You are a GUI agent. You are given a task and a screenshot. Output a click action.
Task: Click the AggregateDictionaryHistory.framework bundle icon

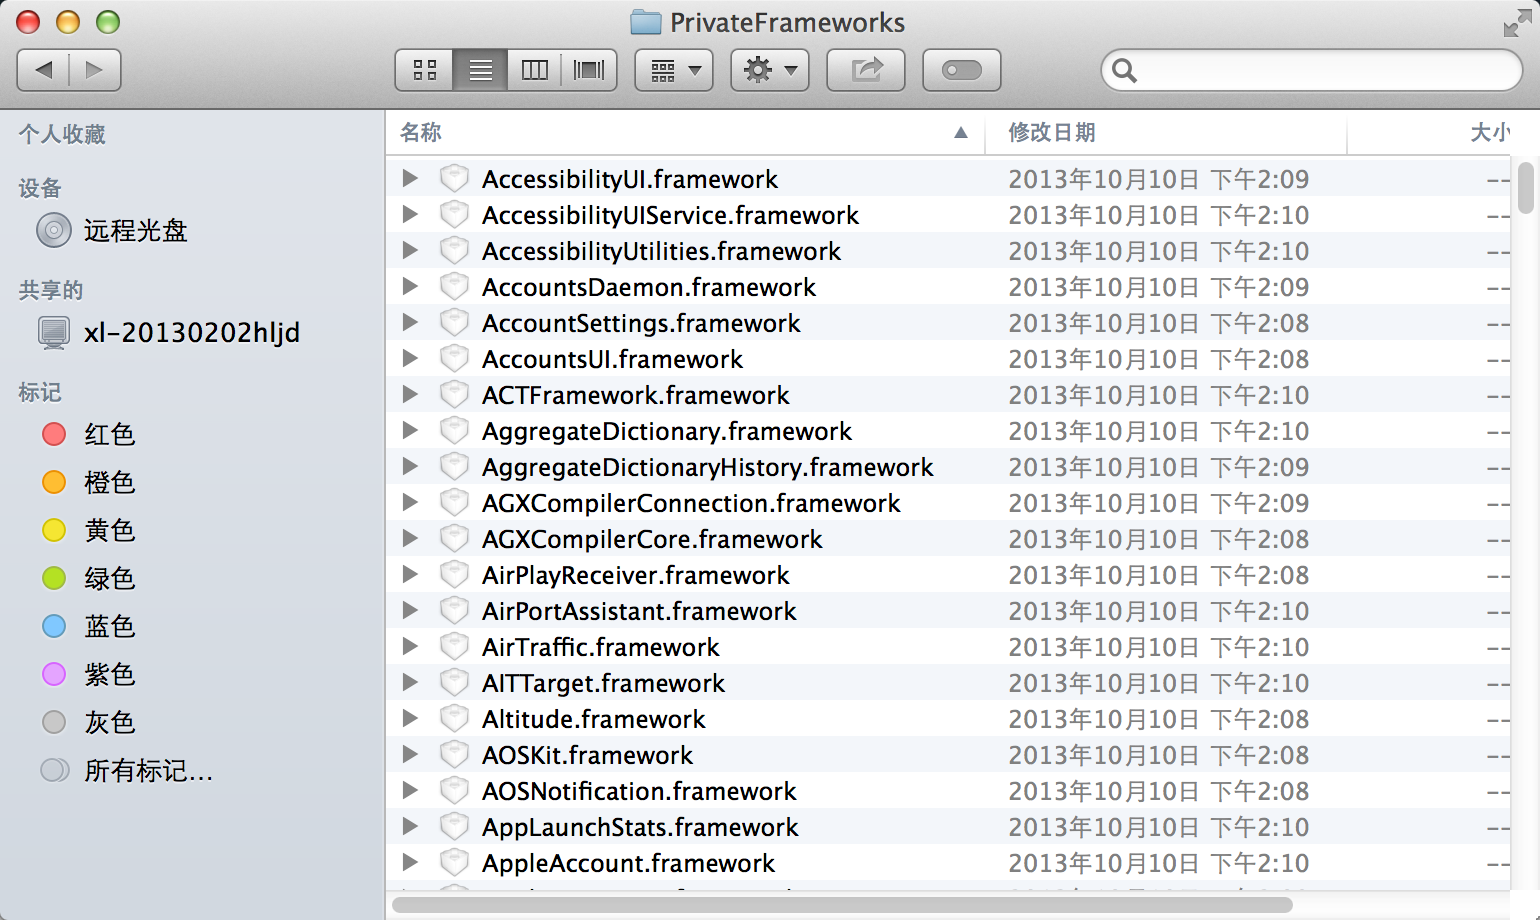pyautogui.click(x=454, y=466)
